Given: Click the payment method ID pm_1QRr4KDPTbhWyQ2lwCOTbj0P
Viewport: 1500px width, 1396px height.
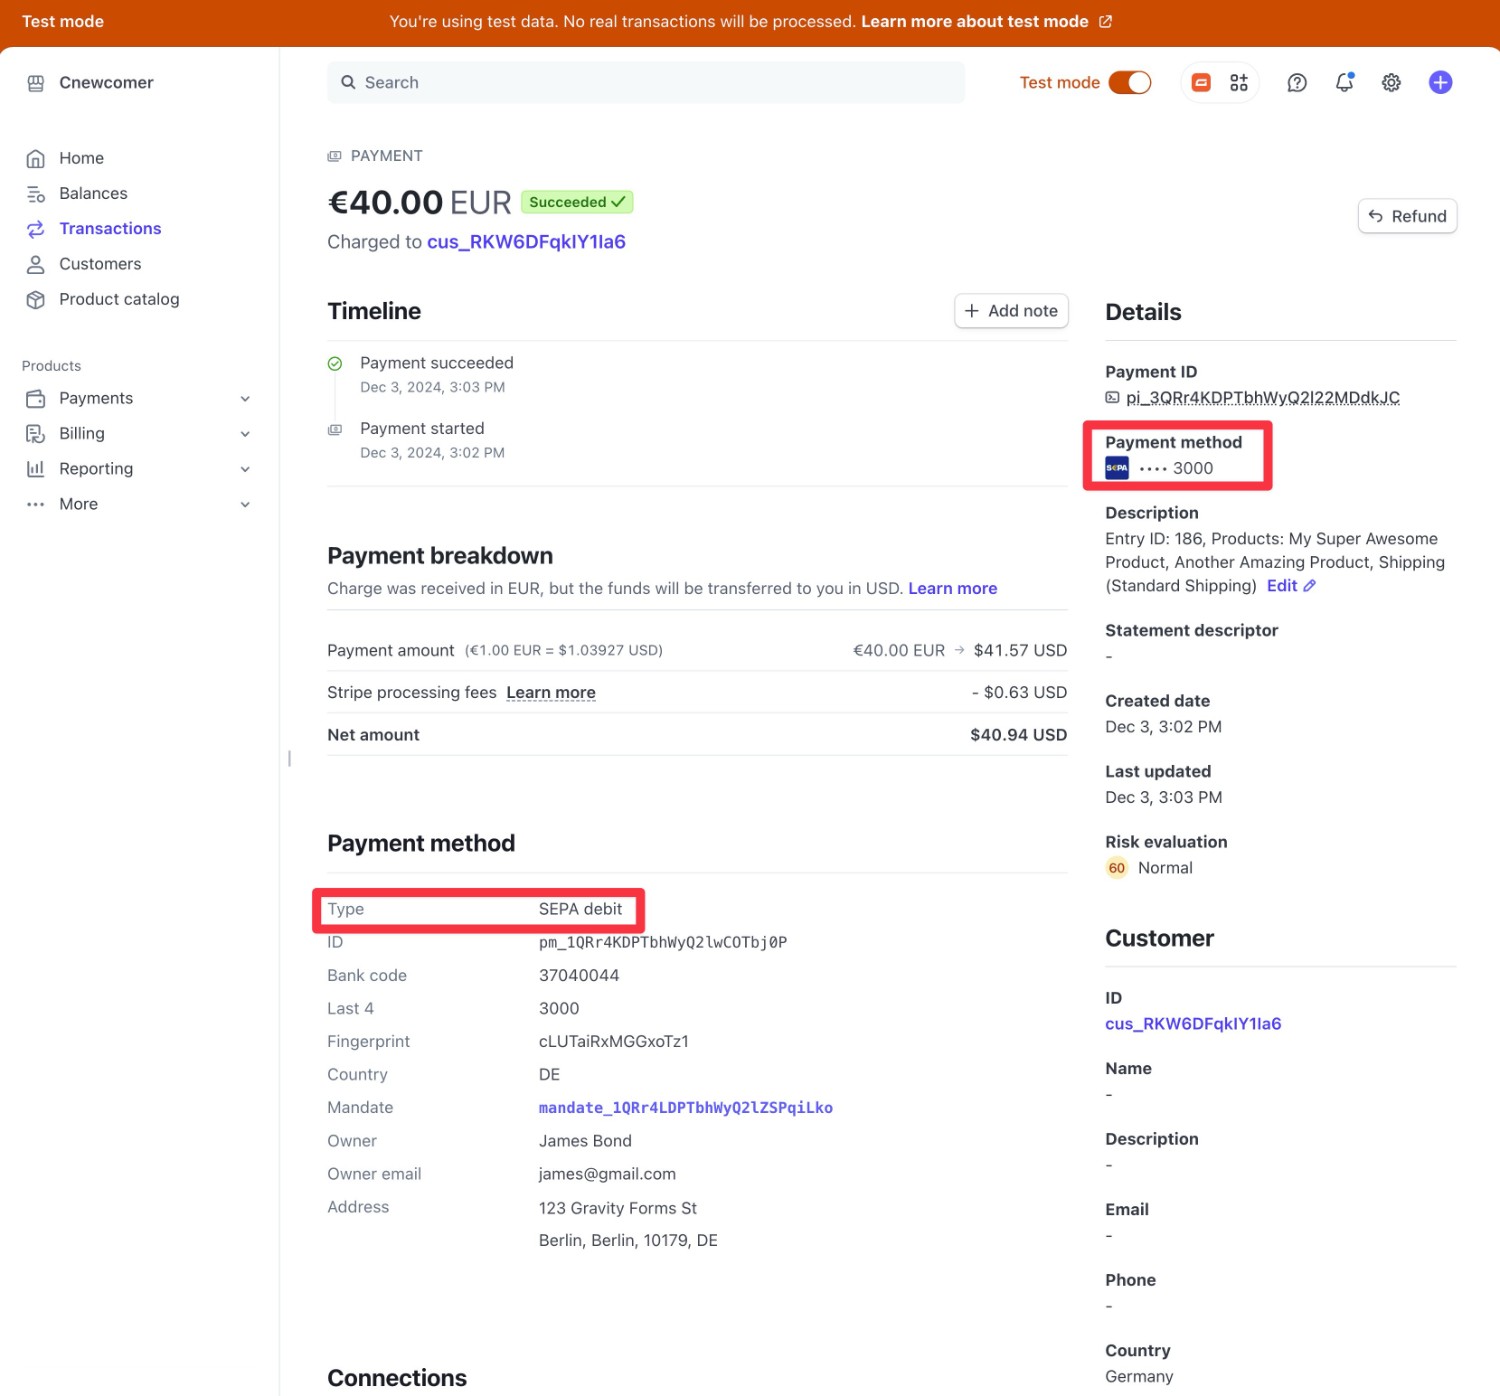Looking at the screenshot, I should coord(662,942).
